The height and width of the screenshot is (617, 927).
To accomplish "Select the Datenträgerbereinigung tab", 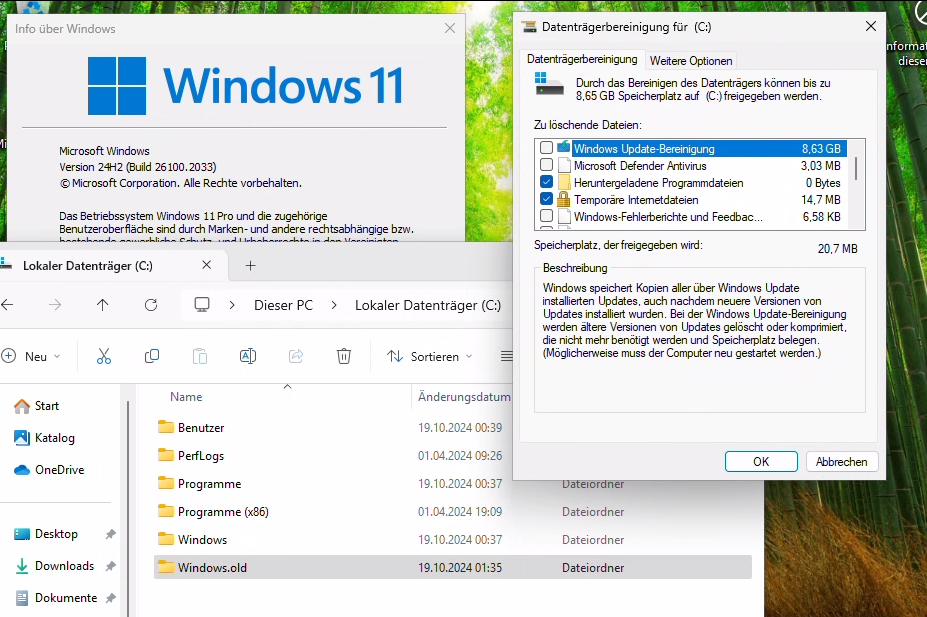I will (x=582, y=59).
